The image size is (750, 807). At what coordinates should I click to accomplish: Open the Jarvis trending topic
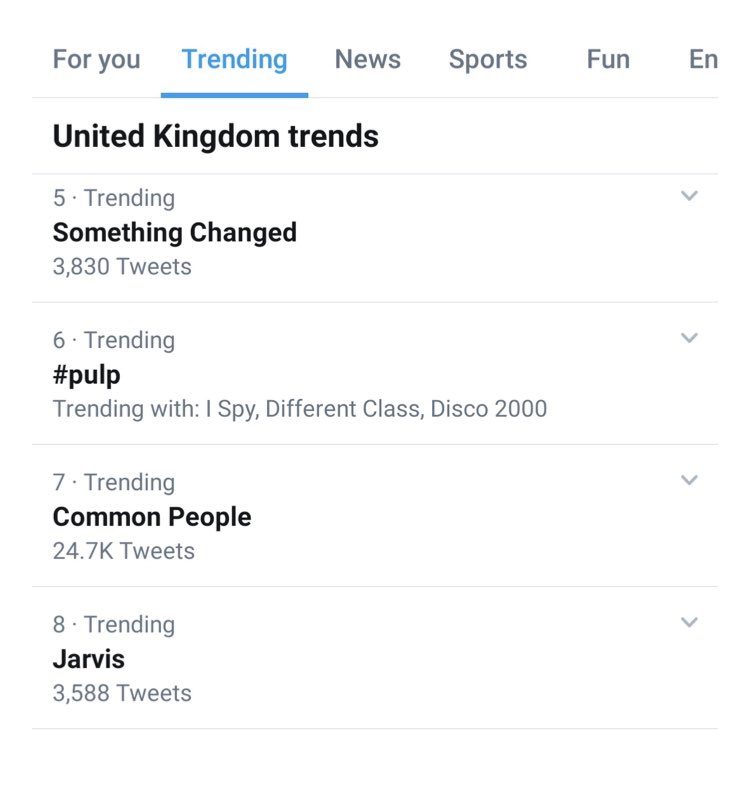click(x=89, y=658)
